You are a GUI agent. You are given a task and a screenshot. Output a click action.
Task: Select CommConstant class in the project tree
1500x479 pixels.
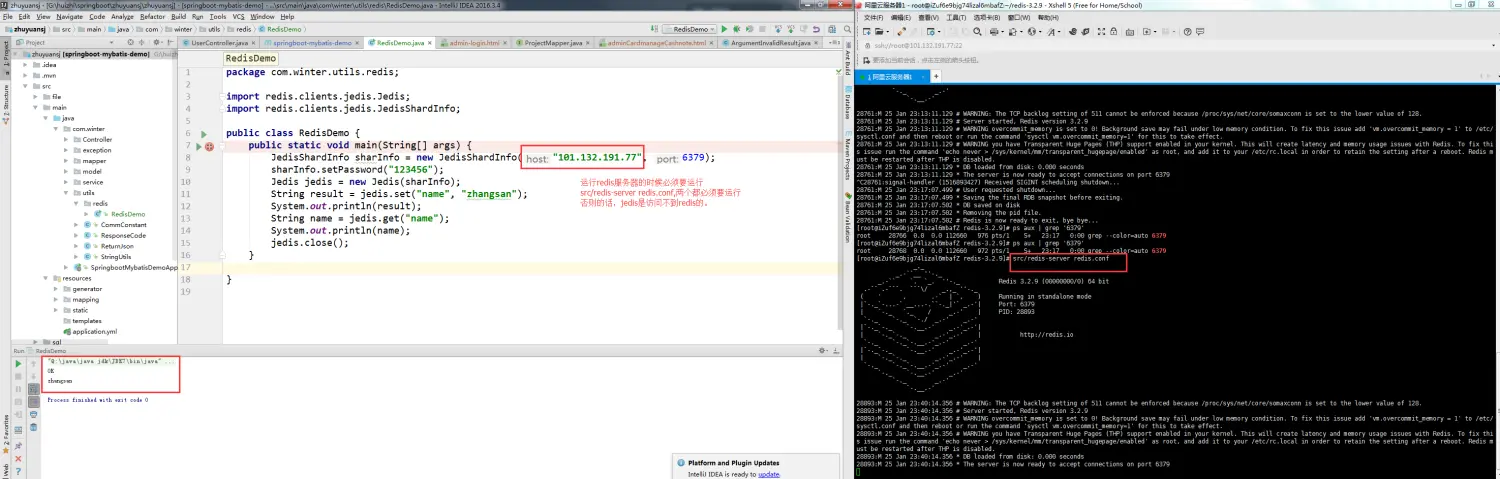122,225
